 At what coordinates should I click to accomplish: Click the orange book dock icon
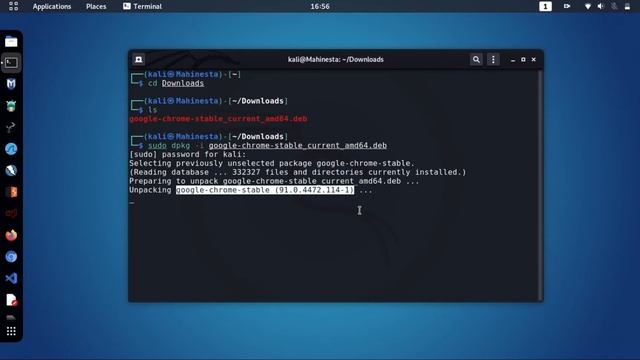click(x=11, y=192)
